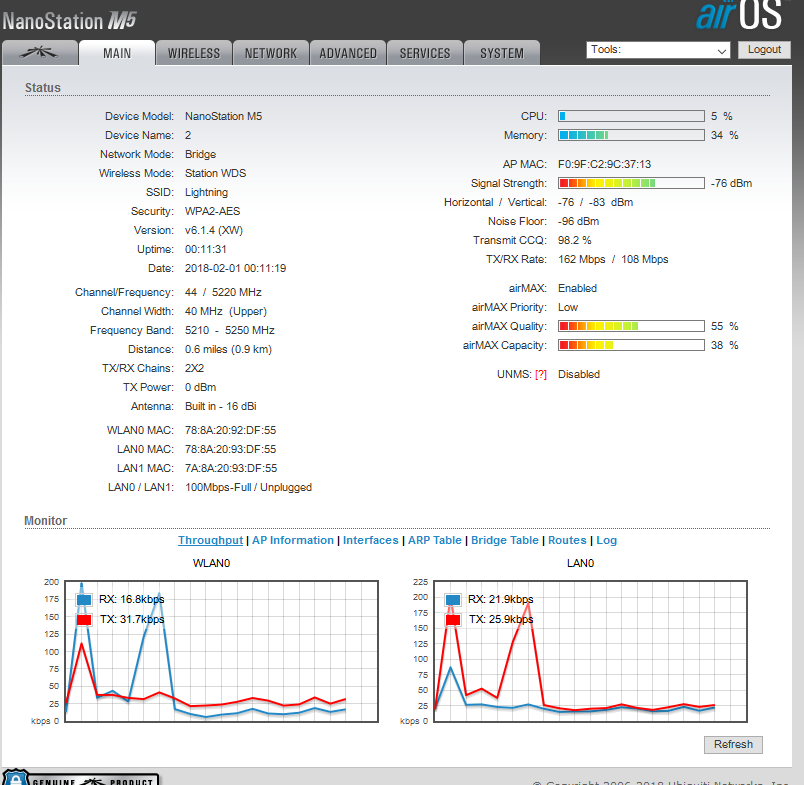This screenshot has width=804, height=785.
Task: Click the Genuine Product badge
Action: click(x=81, y=778)
